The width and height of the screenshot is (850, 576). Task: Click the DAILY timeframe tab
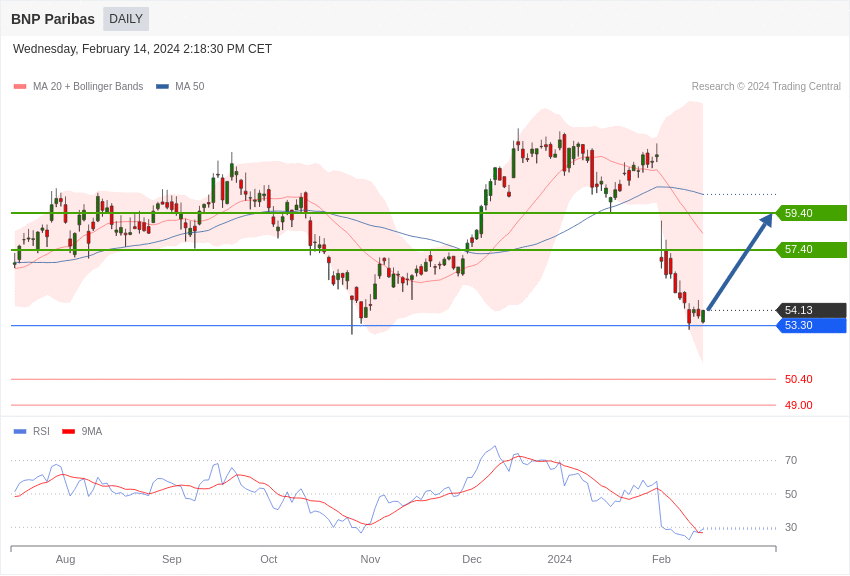click(126, 19)
